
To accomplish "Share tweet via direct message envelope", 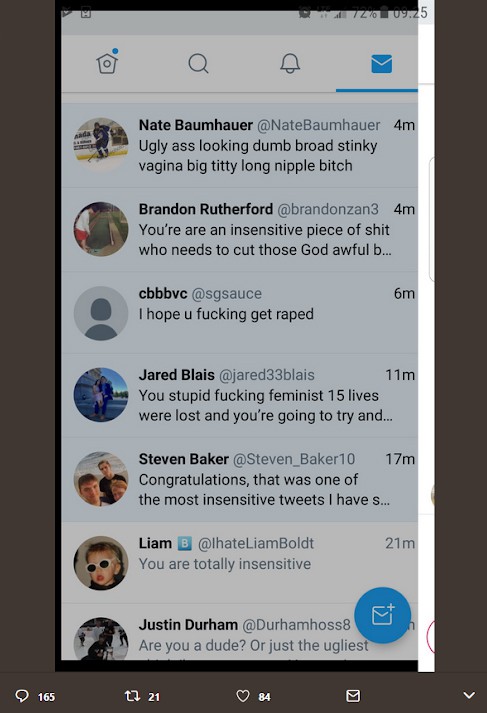I will pos(353,696).
